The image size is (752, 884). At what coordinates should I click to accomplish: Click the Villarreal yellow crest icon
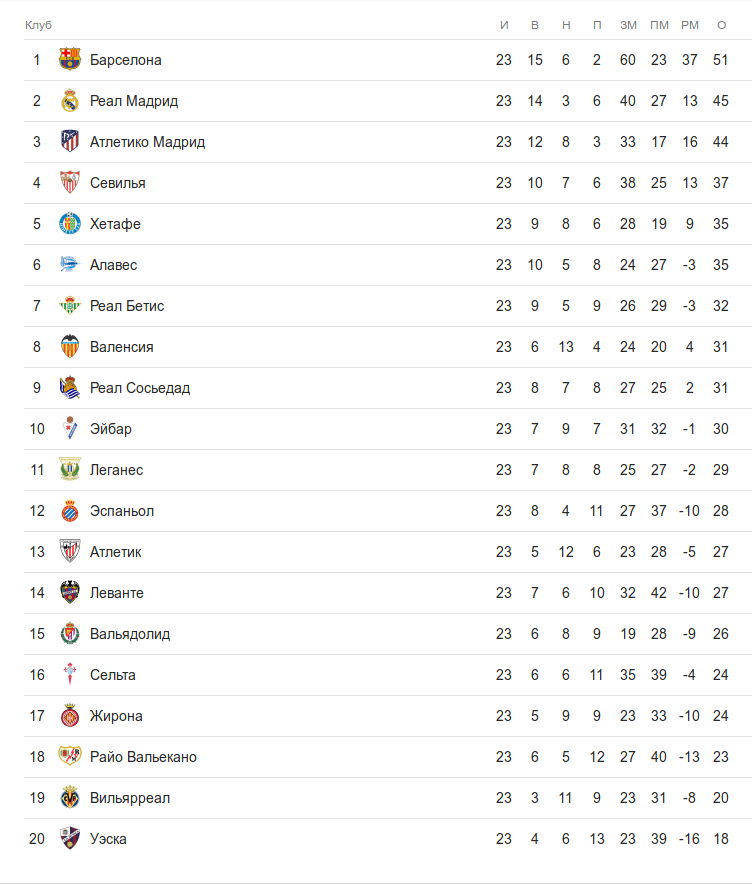coord(69,798)
